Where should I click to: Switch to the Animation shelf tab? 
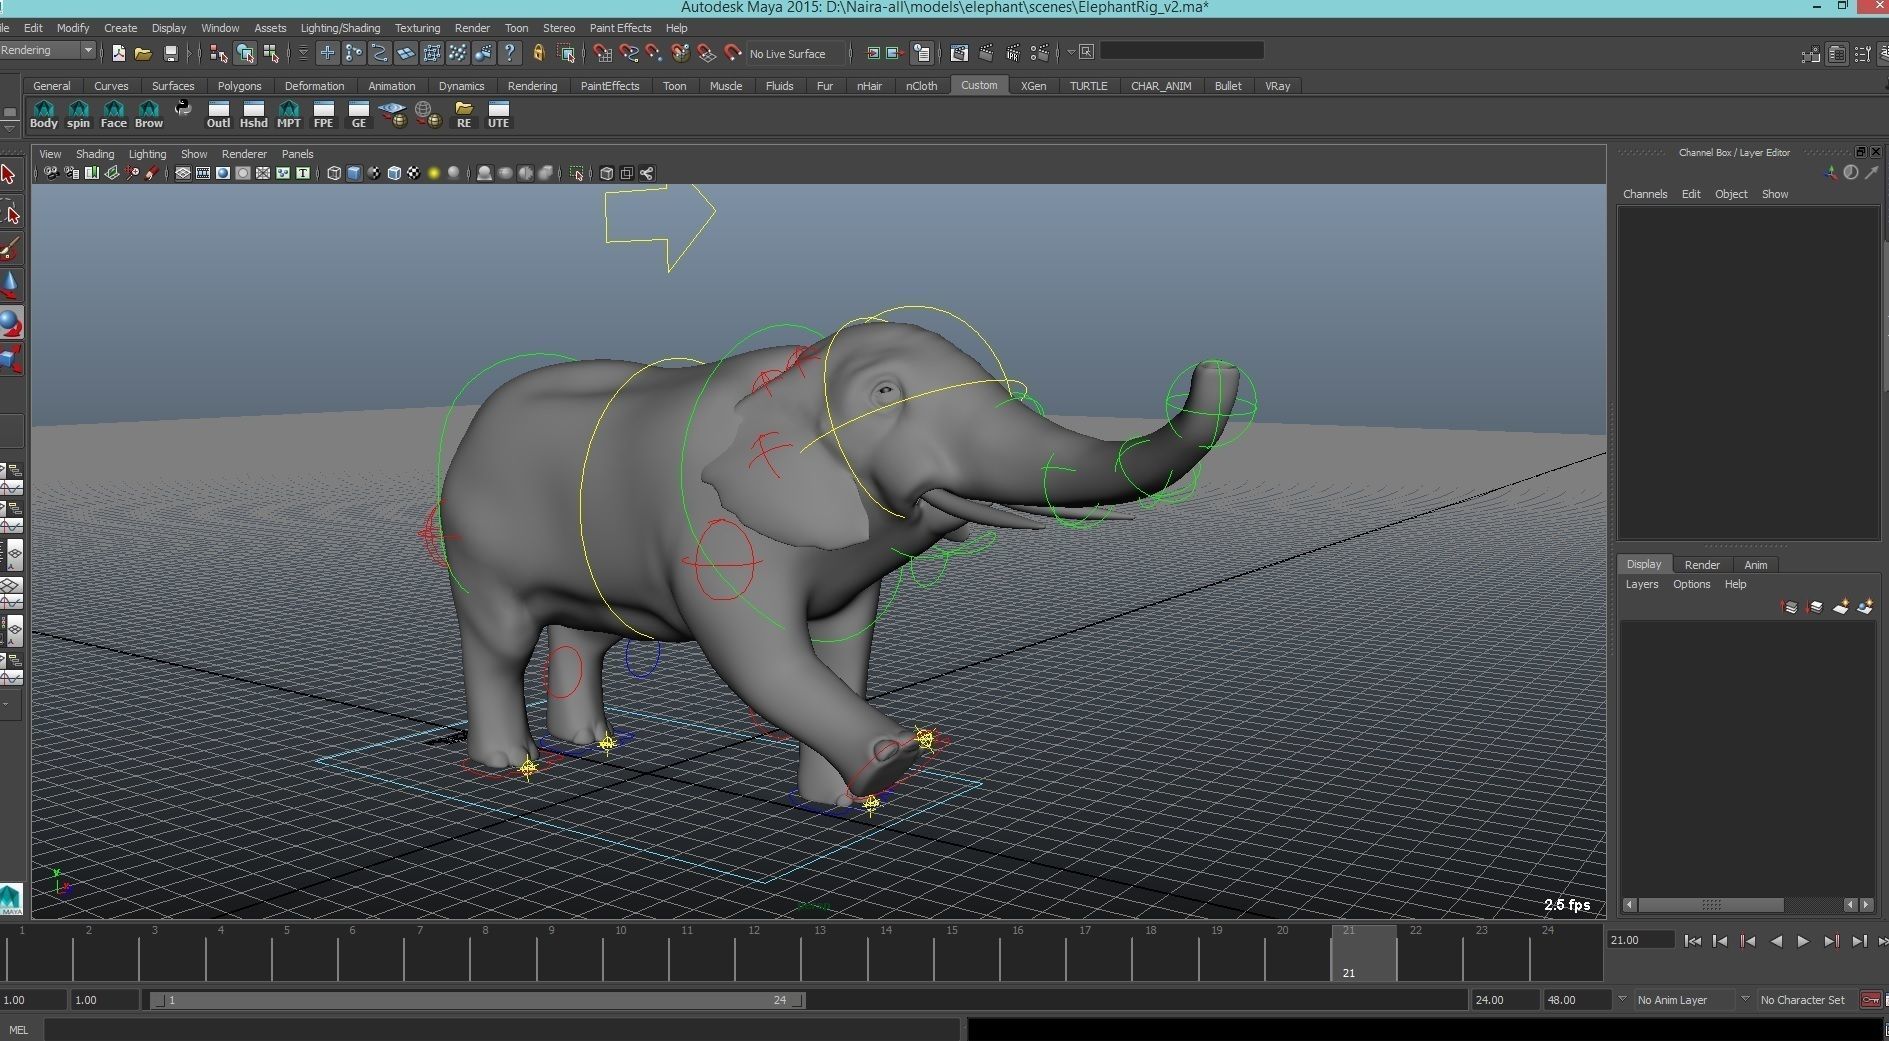click(391, 86)
